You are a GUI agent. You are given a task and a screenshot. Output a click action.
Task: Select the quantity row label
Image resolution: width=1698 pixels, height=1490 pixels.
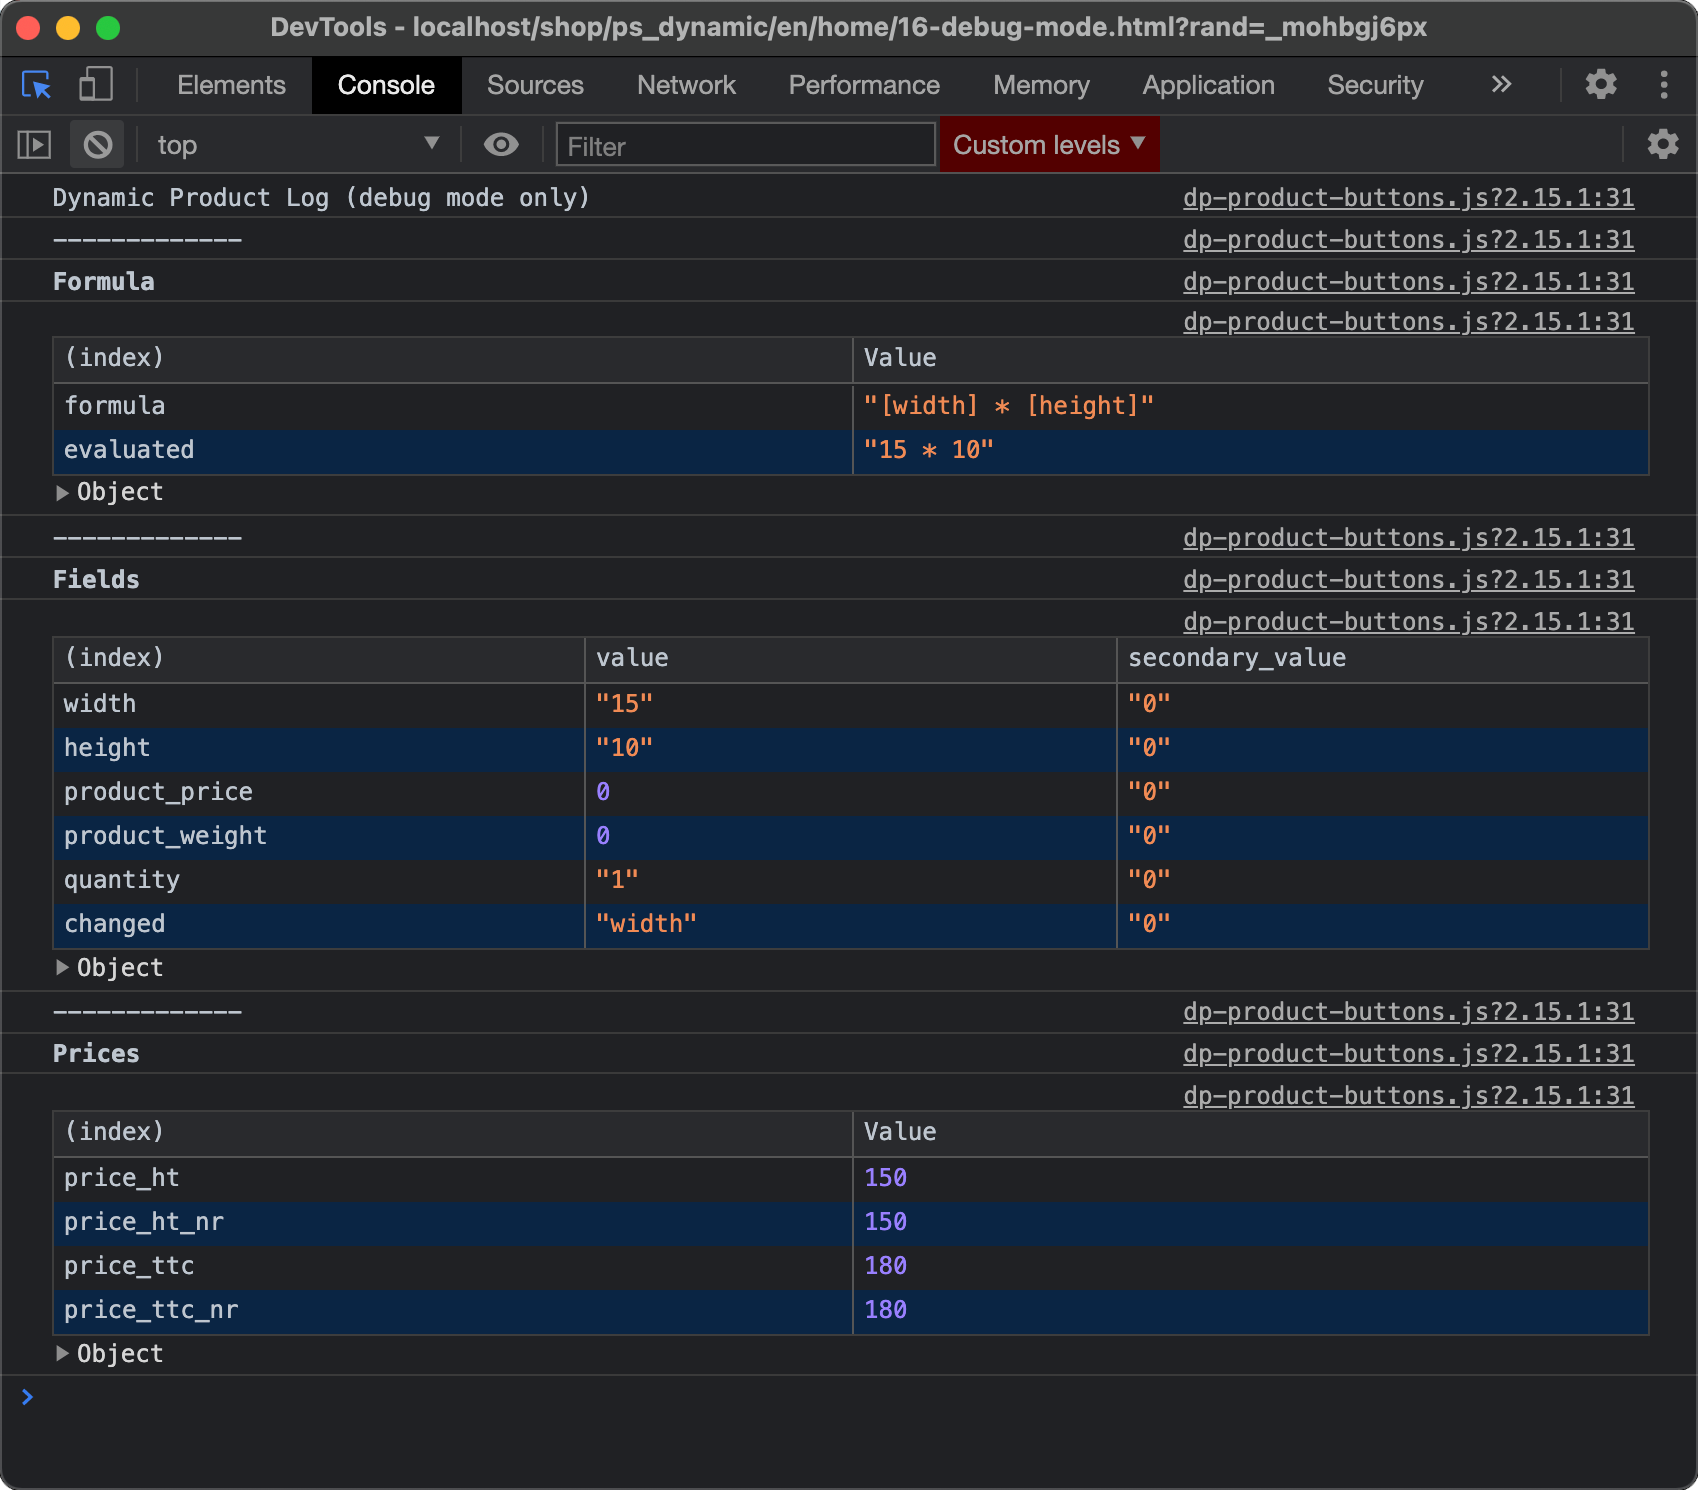[x=122, y=880]
